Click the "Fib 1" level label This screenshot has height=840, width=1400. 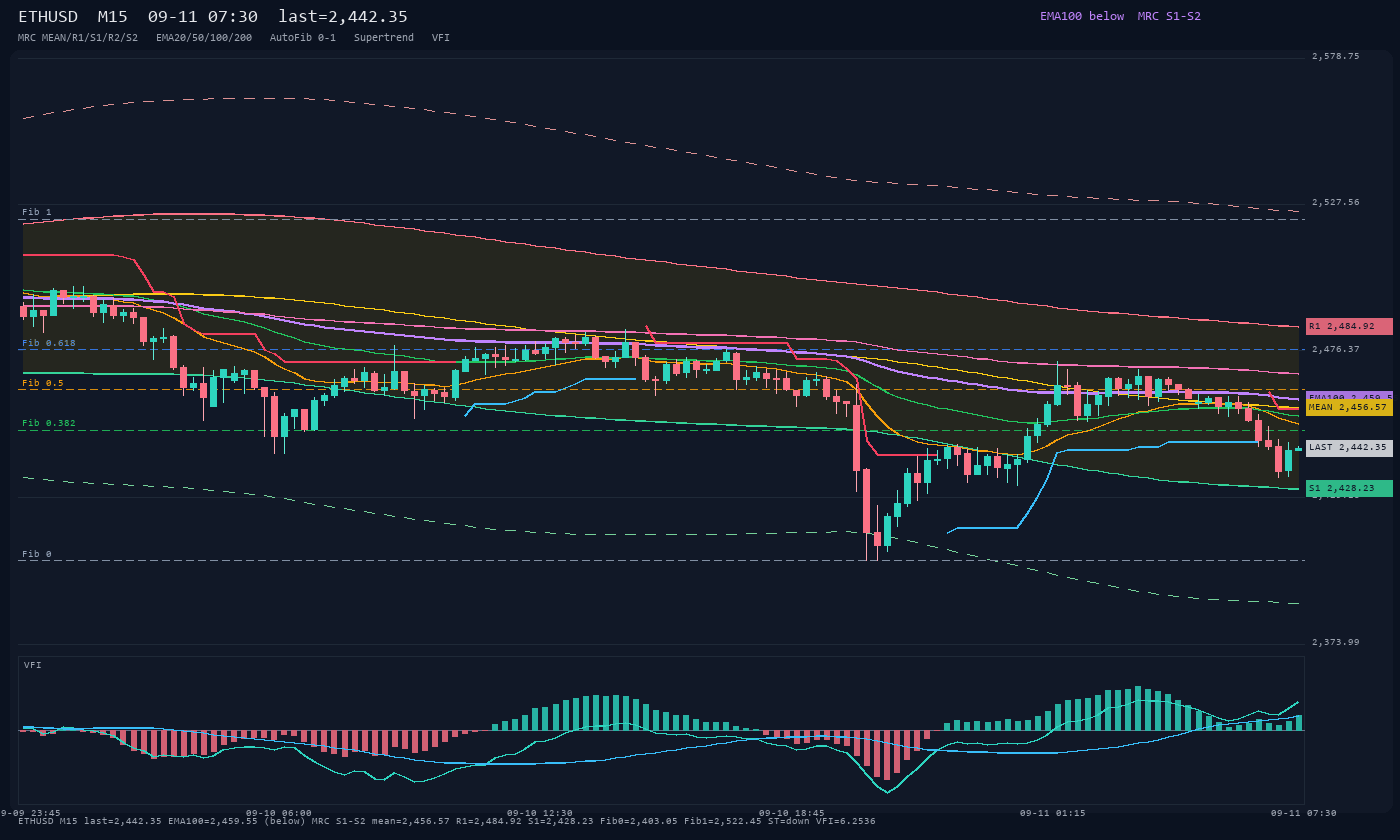pos(37,212)
